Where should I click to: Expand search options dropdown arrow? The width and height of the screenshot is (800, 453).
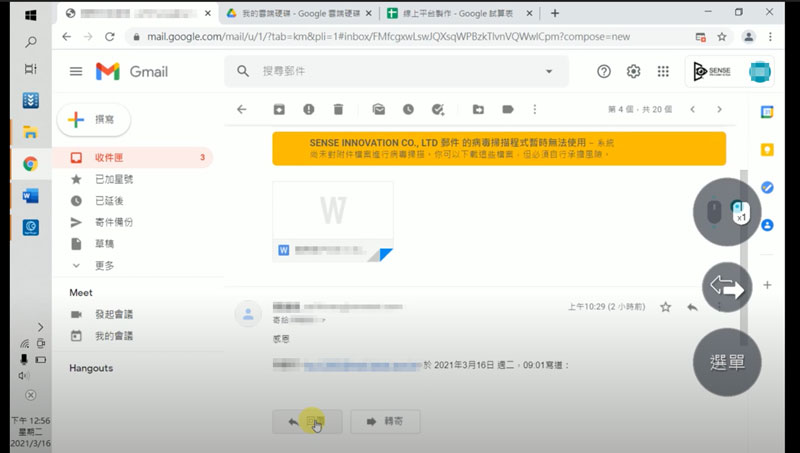pos(549,71)
